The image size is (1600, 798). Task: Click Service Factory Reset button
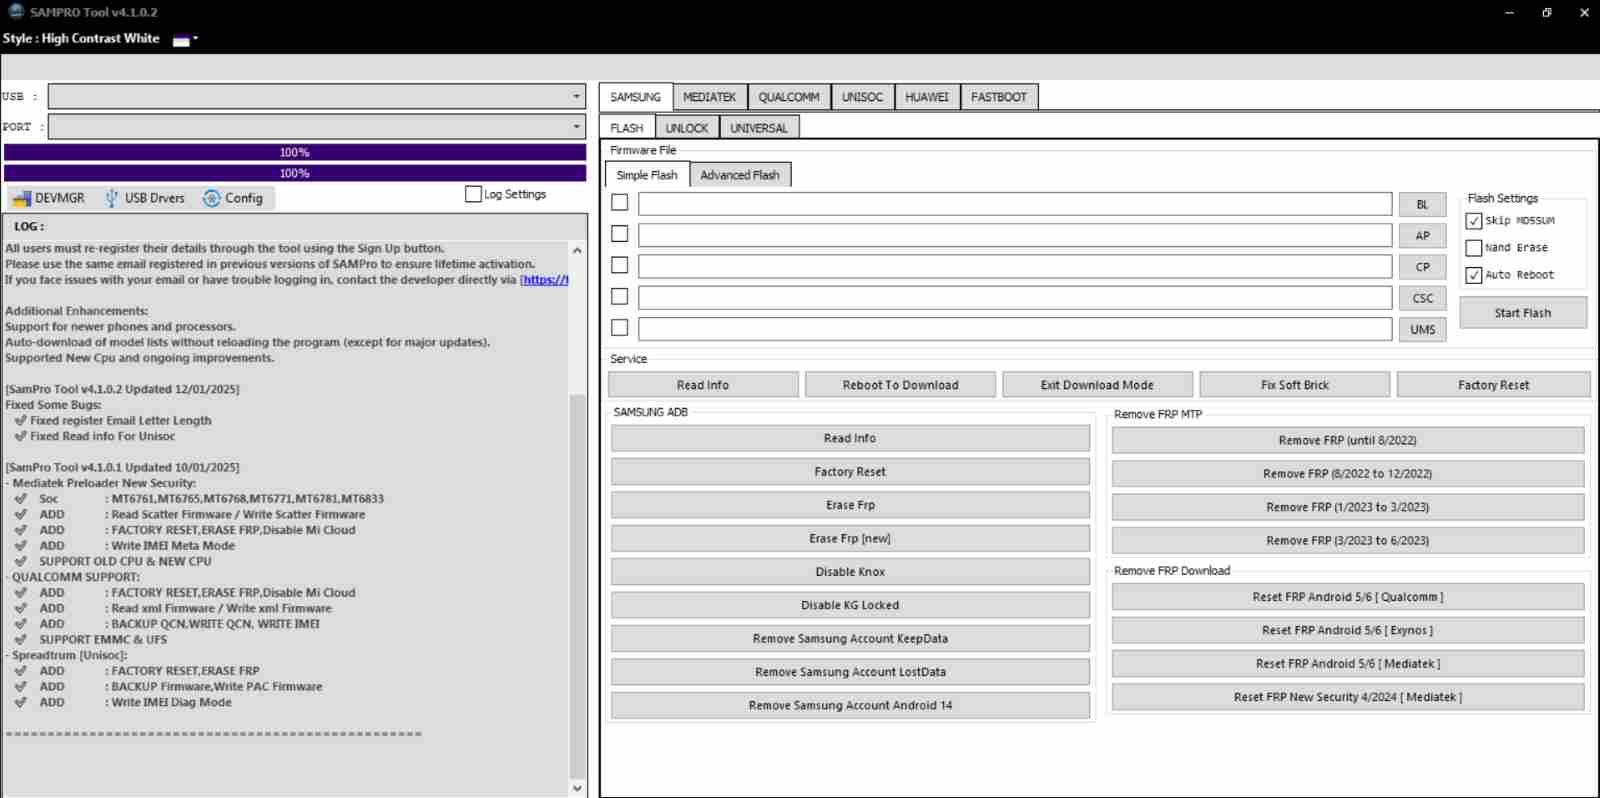(x=1493, y=385)
